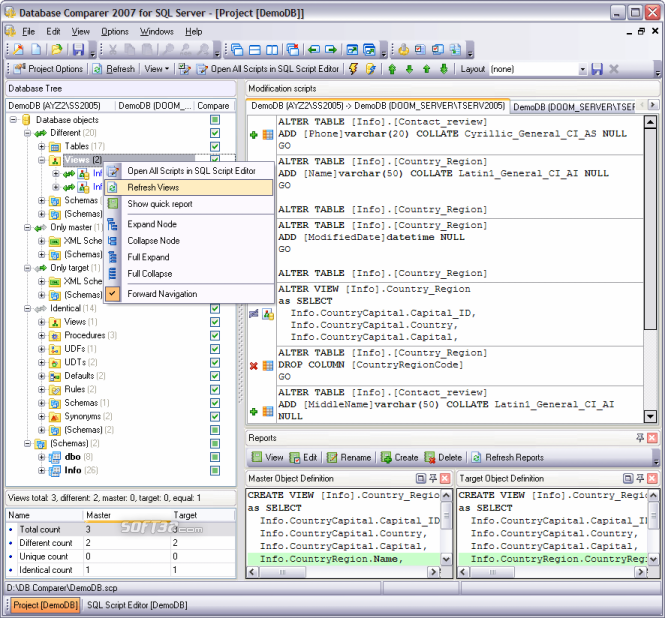Click the lightning with document execute icon

(371, 69)
